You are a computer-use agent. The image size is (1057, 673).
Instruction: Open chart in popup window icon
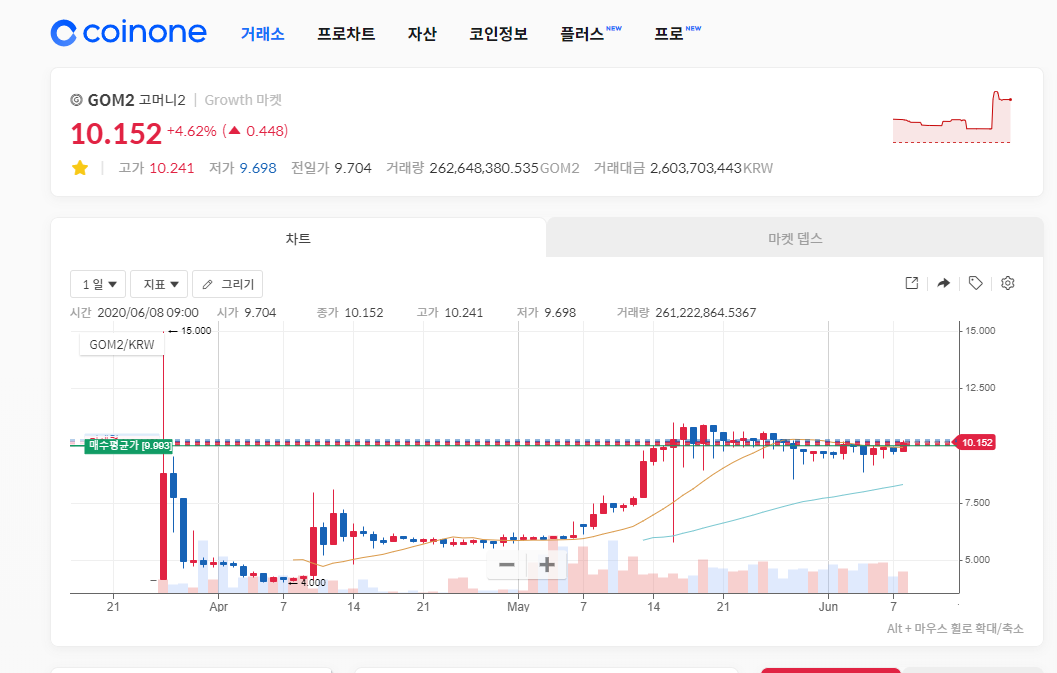912,283
